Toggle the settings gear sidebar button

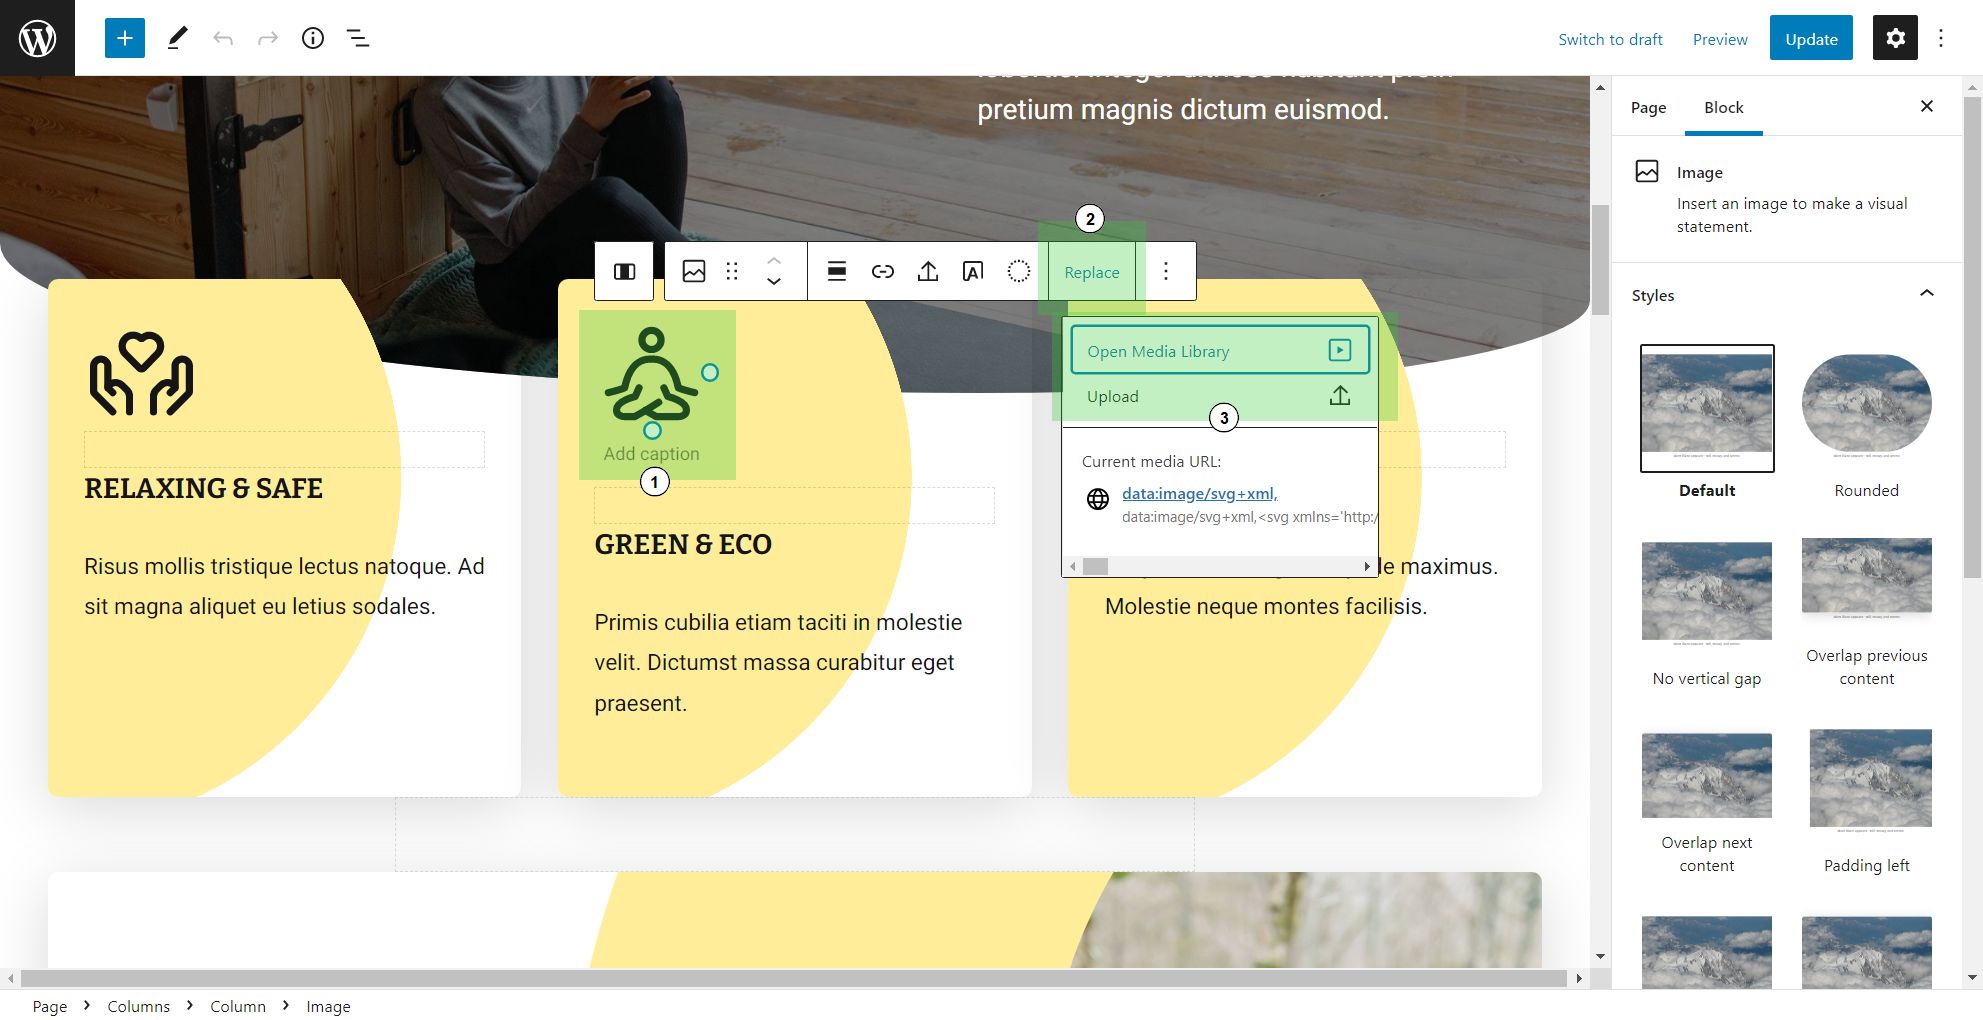point(1895,38)
